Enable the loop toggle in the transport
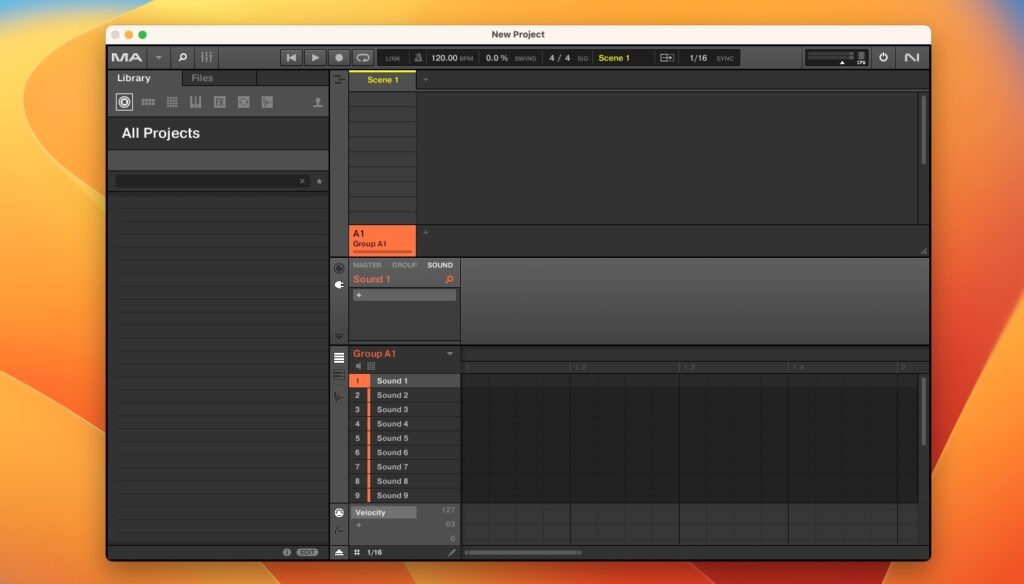1024x584 pixels. click(x=362, y=57)
